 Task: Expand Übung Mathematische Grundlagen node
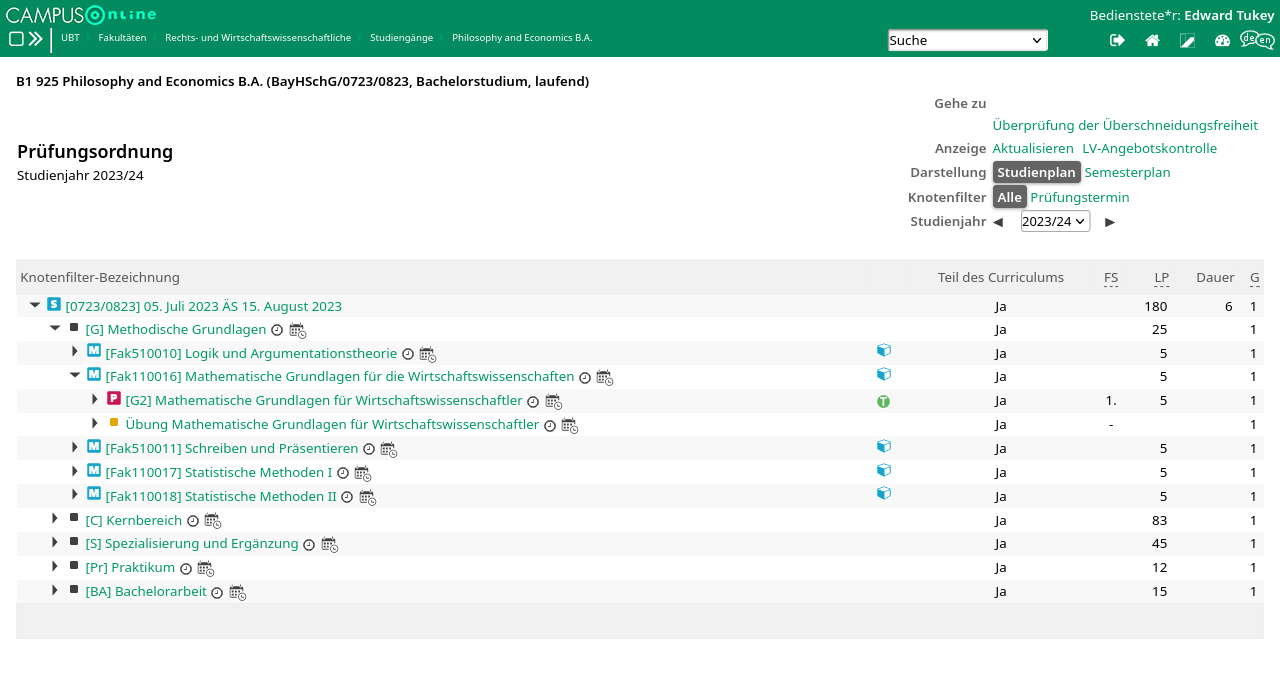click(95, 423)
